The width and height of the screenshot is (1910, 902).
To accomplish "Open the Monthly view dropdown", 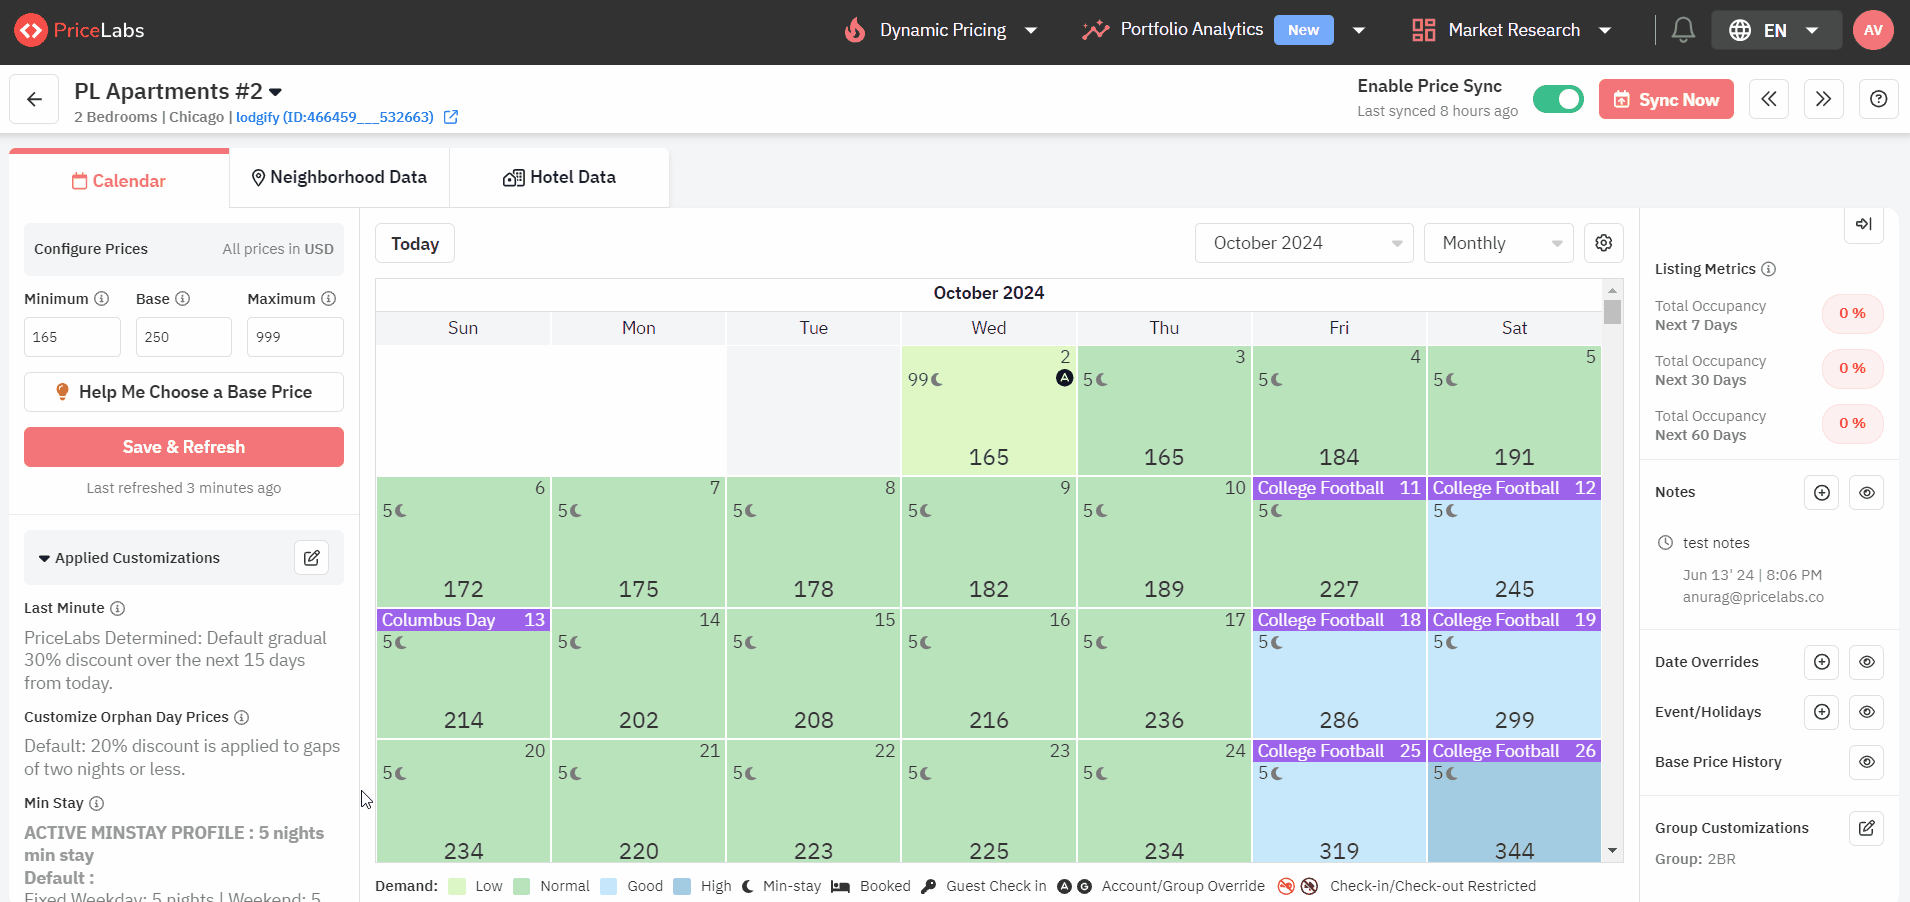I will pyautogui.click(x=1499, y=243).
